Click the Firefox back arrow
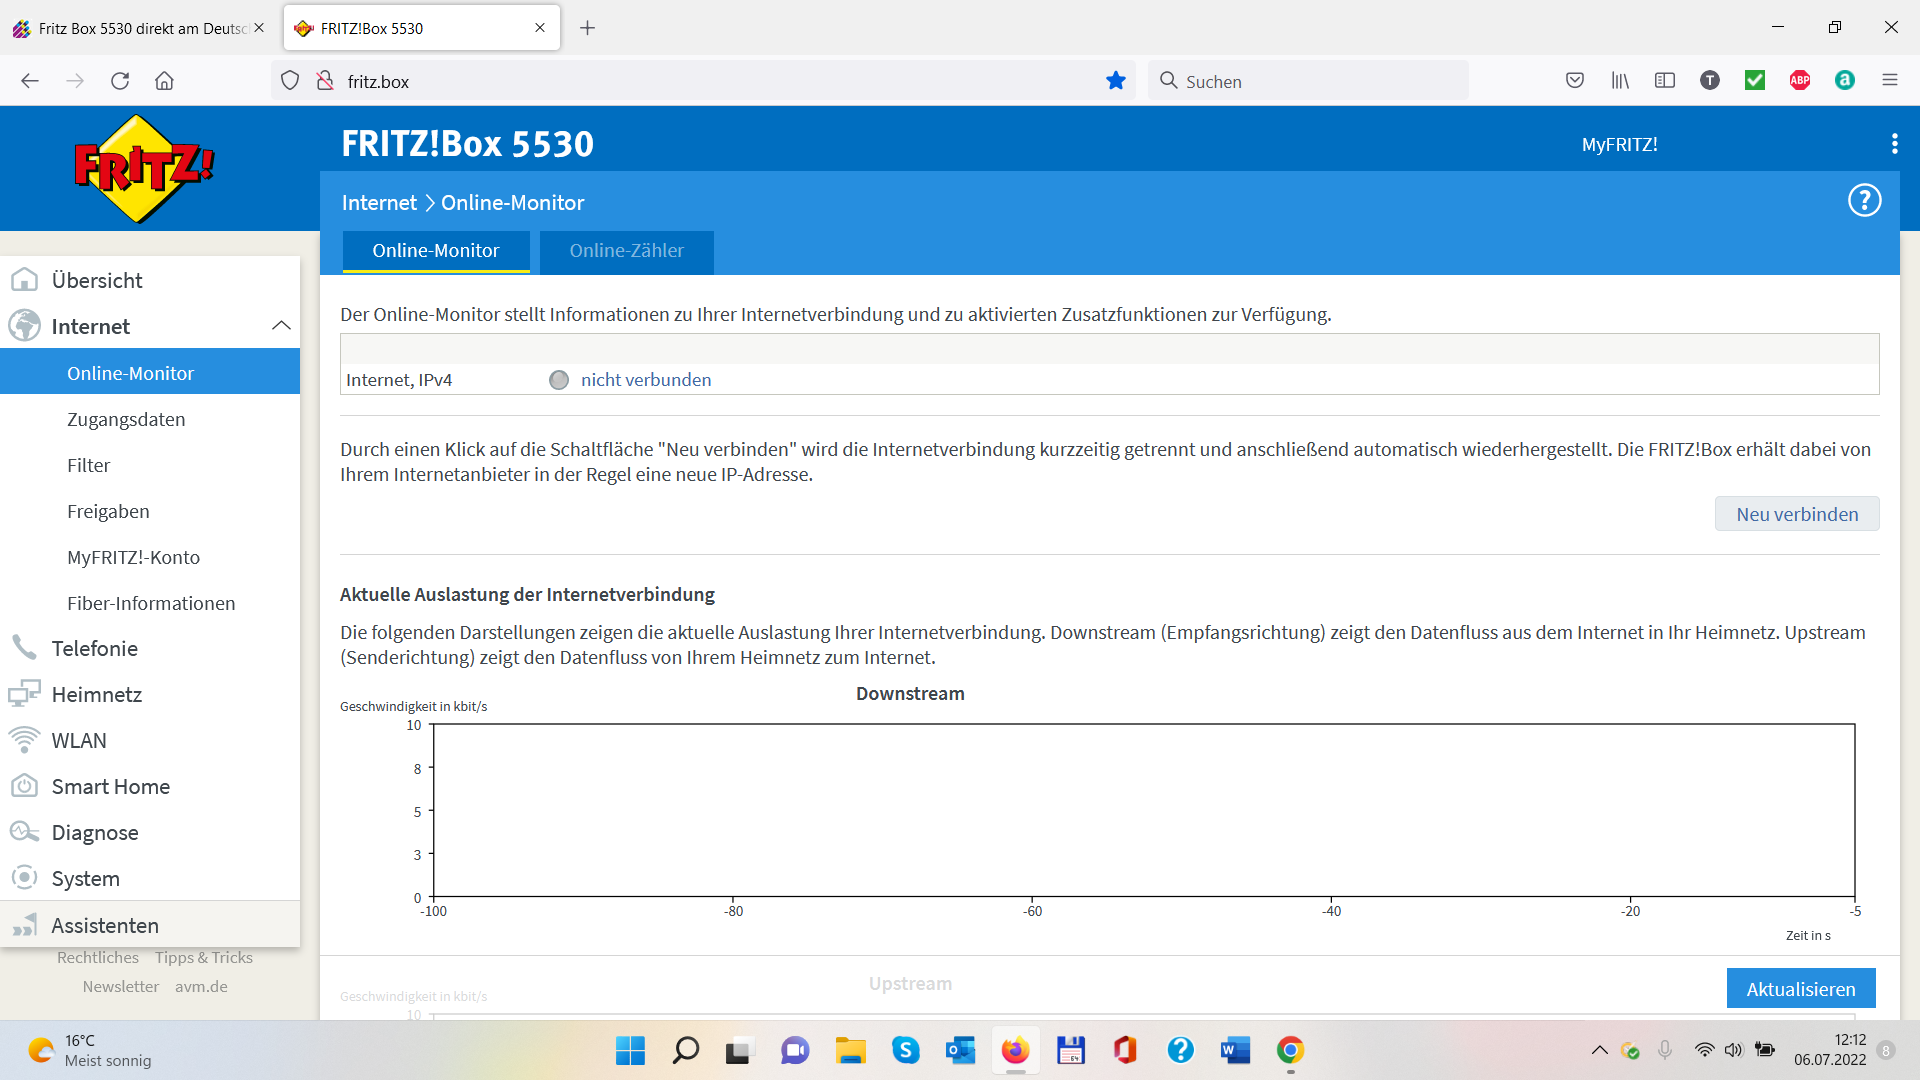Viewport: 1920px width, 1080px height. 30,81
